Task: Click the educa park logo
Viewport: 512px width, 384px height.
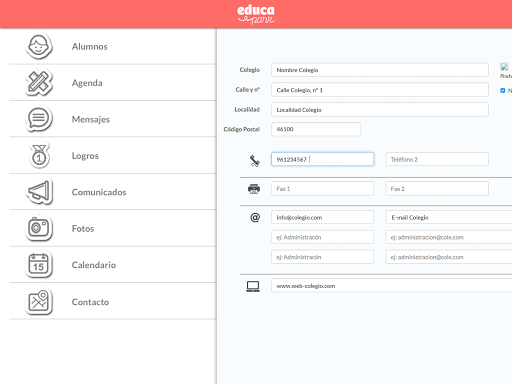Action: [x=256, y=14]
